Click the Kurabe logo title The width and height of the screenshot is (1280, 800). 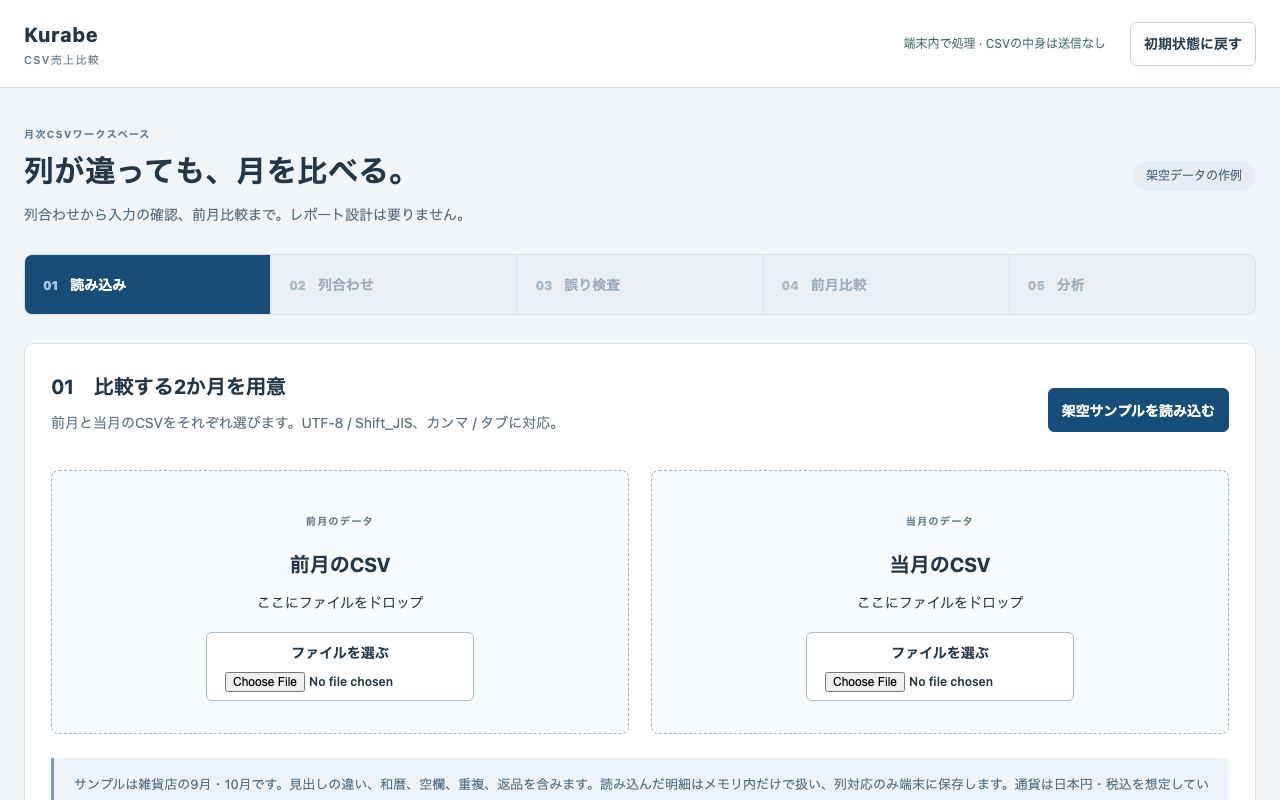point(61,35)
